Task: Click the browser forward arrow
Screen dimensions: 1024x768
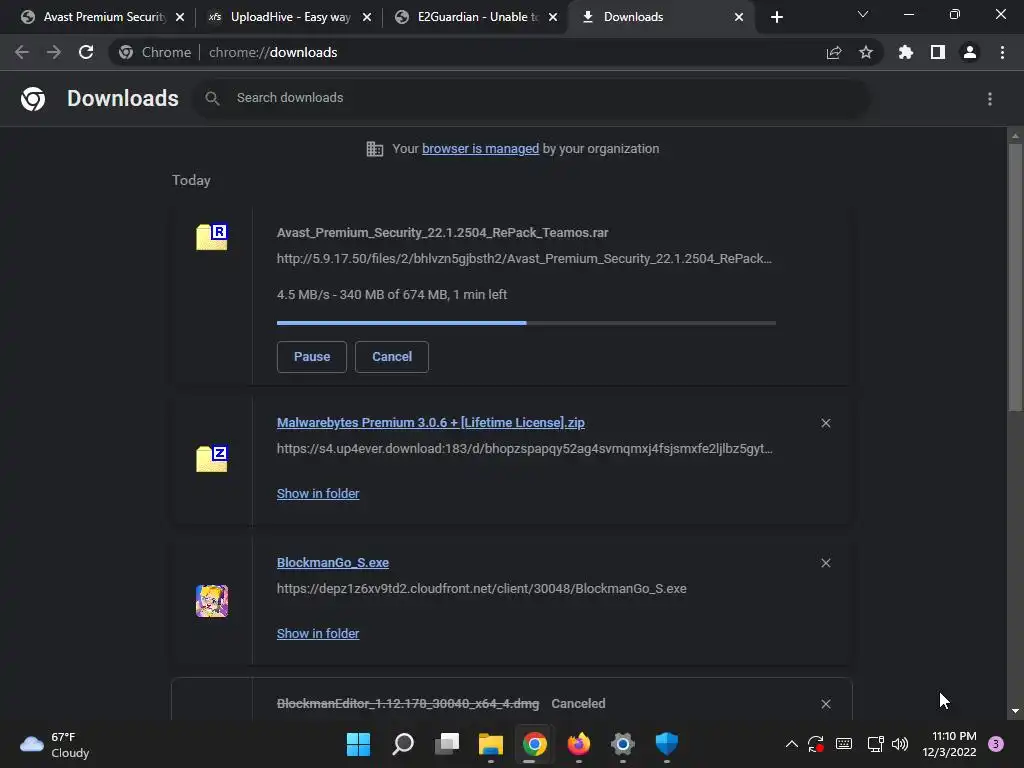Action: tap(54, 52)
